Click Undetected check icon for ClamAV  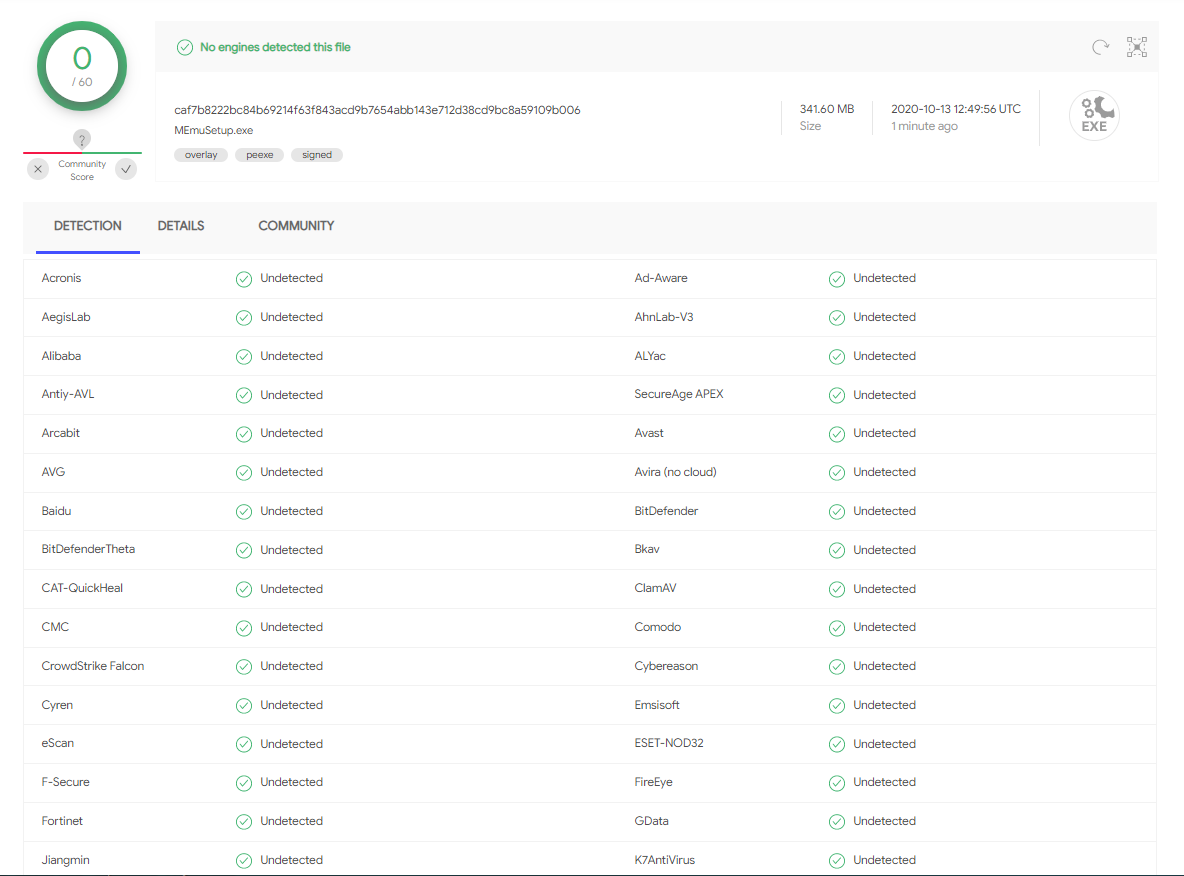pos(837,589)
